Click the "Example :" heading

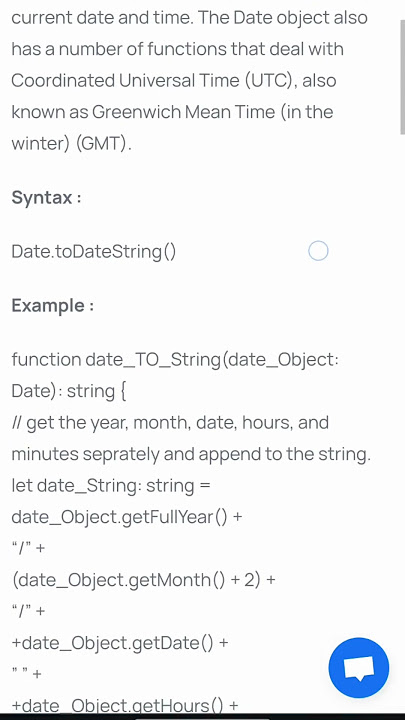pyautogui.click(x=53, y=305)
